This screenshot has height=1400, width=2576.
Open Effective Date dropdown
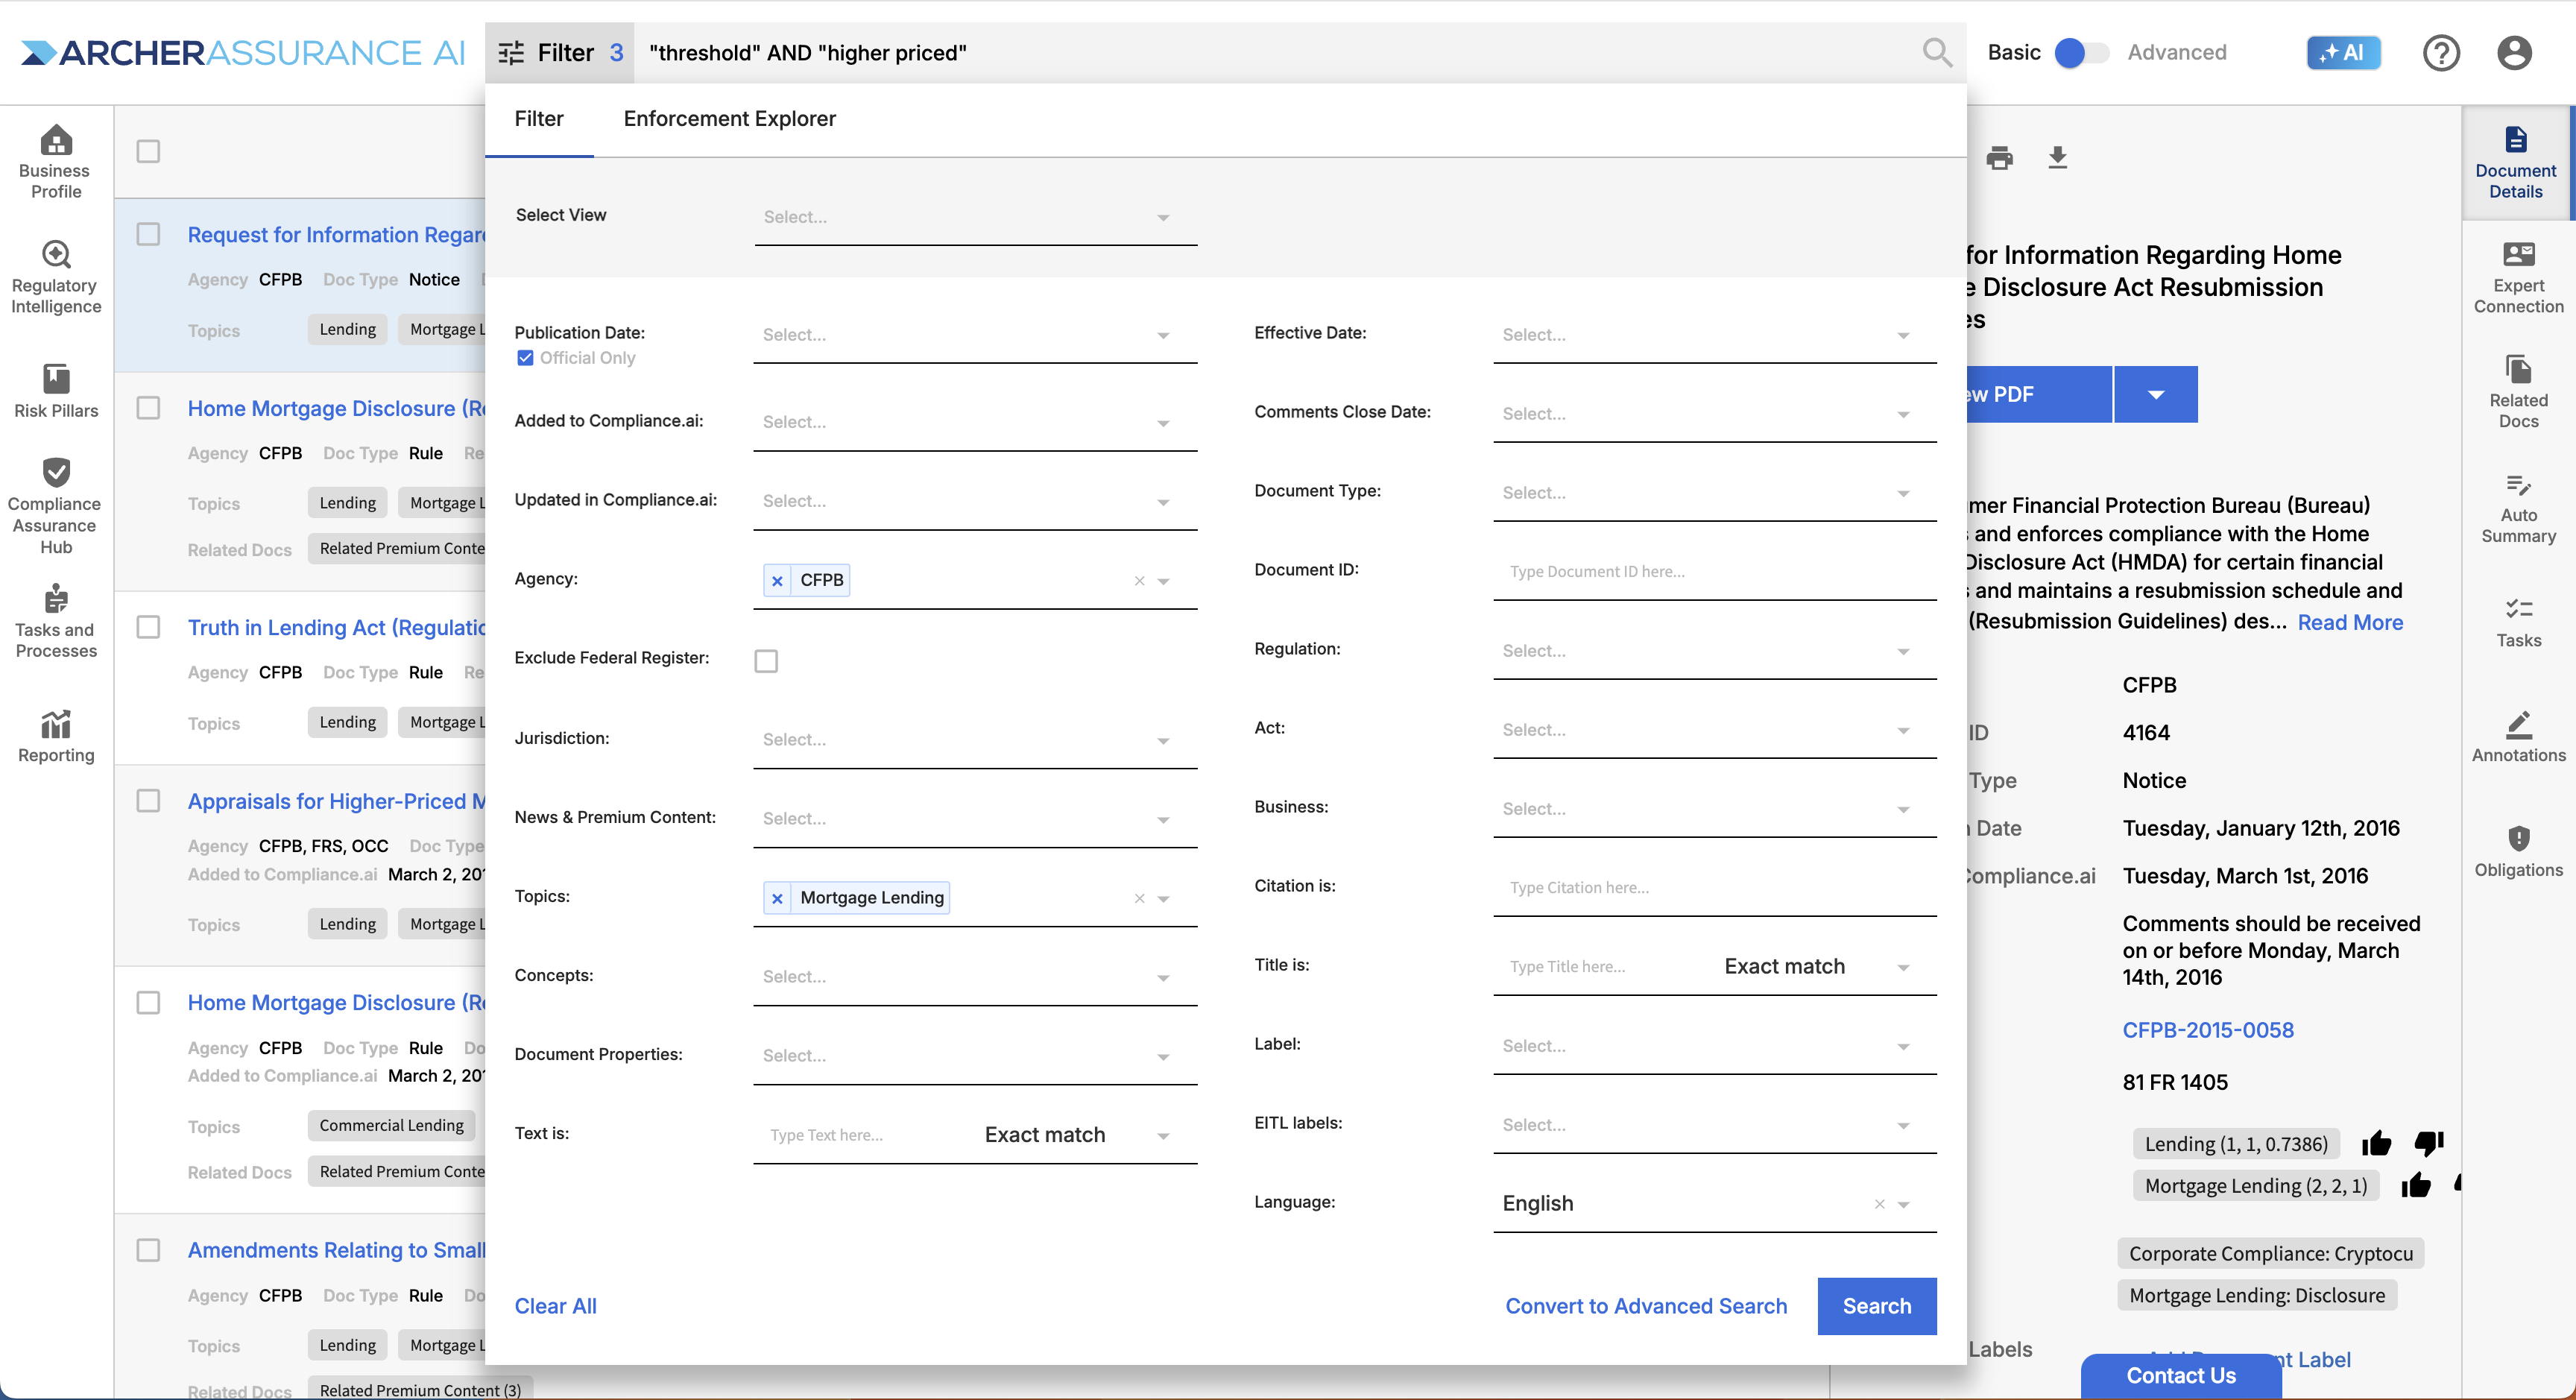pos(1715,335)
